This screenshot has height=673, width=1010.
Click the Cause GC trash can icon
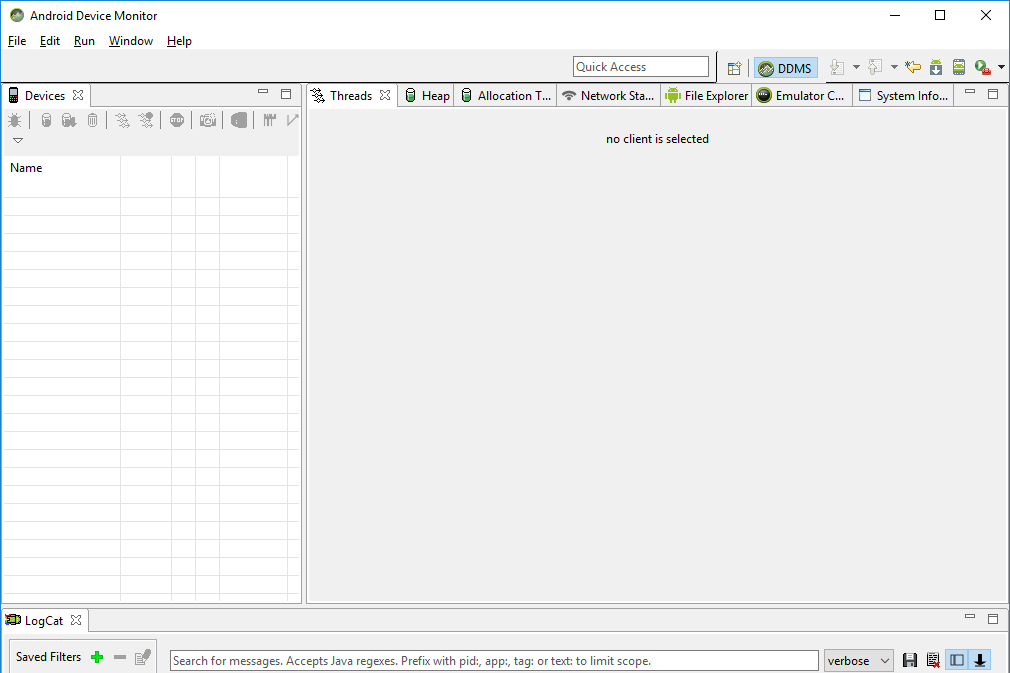coord(92,120)
